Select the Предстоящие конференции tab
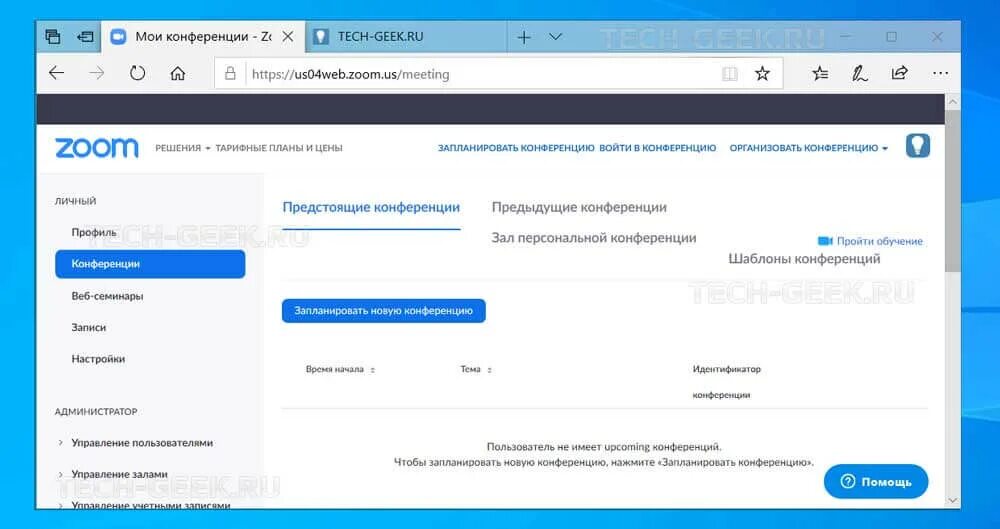The height and width of the screenshot is (529, 1000). 371,207
